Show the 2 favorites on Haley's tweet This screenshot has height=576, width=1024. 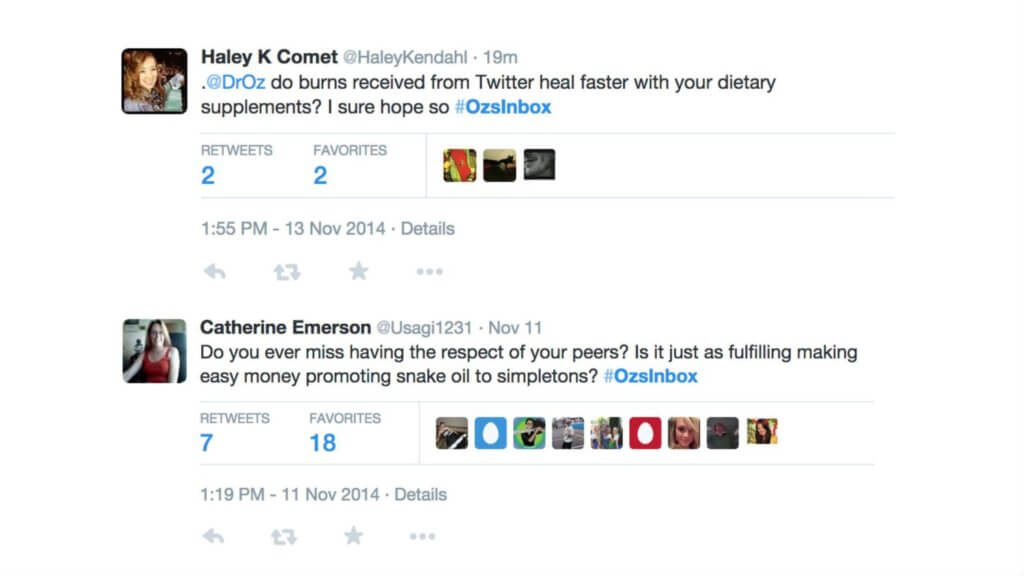click(320, 176)
